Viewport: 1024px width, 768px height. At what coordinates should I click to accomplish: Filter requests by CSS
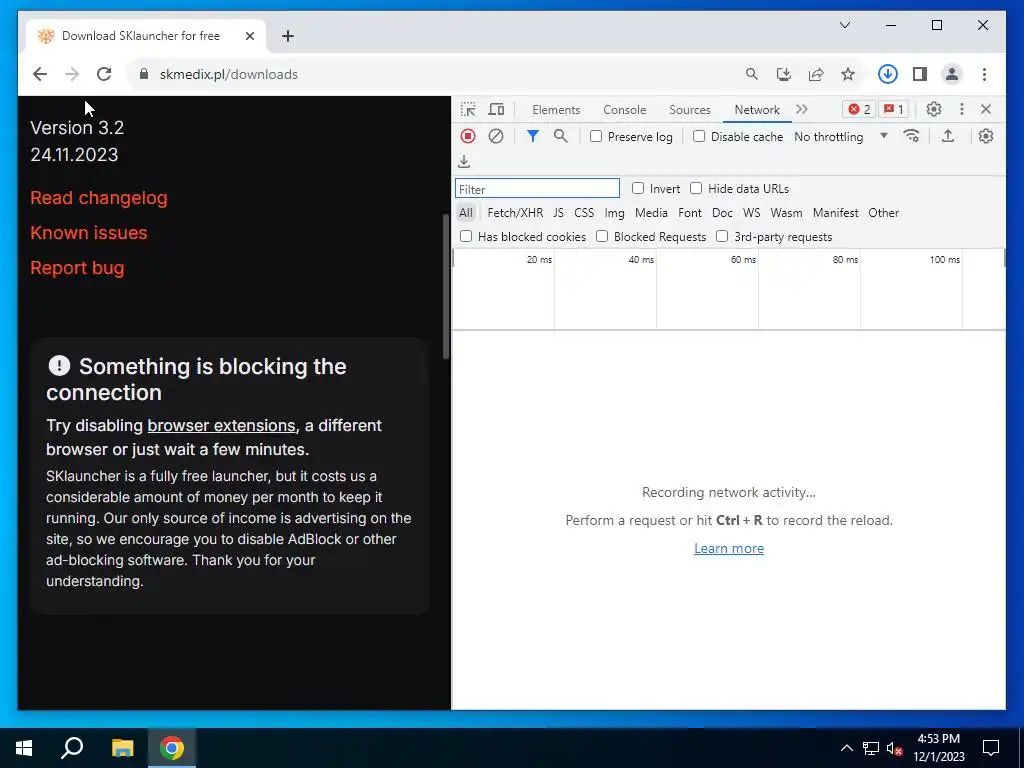[x=584, y=213]
